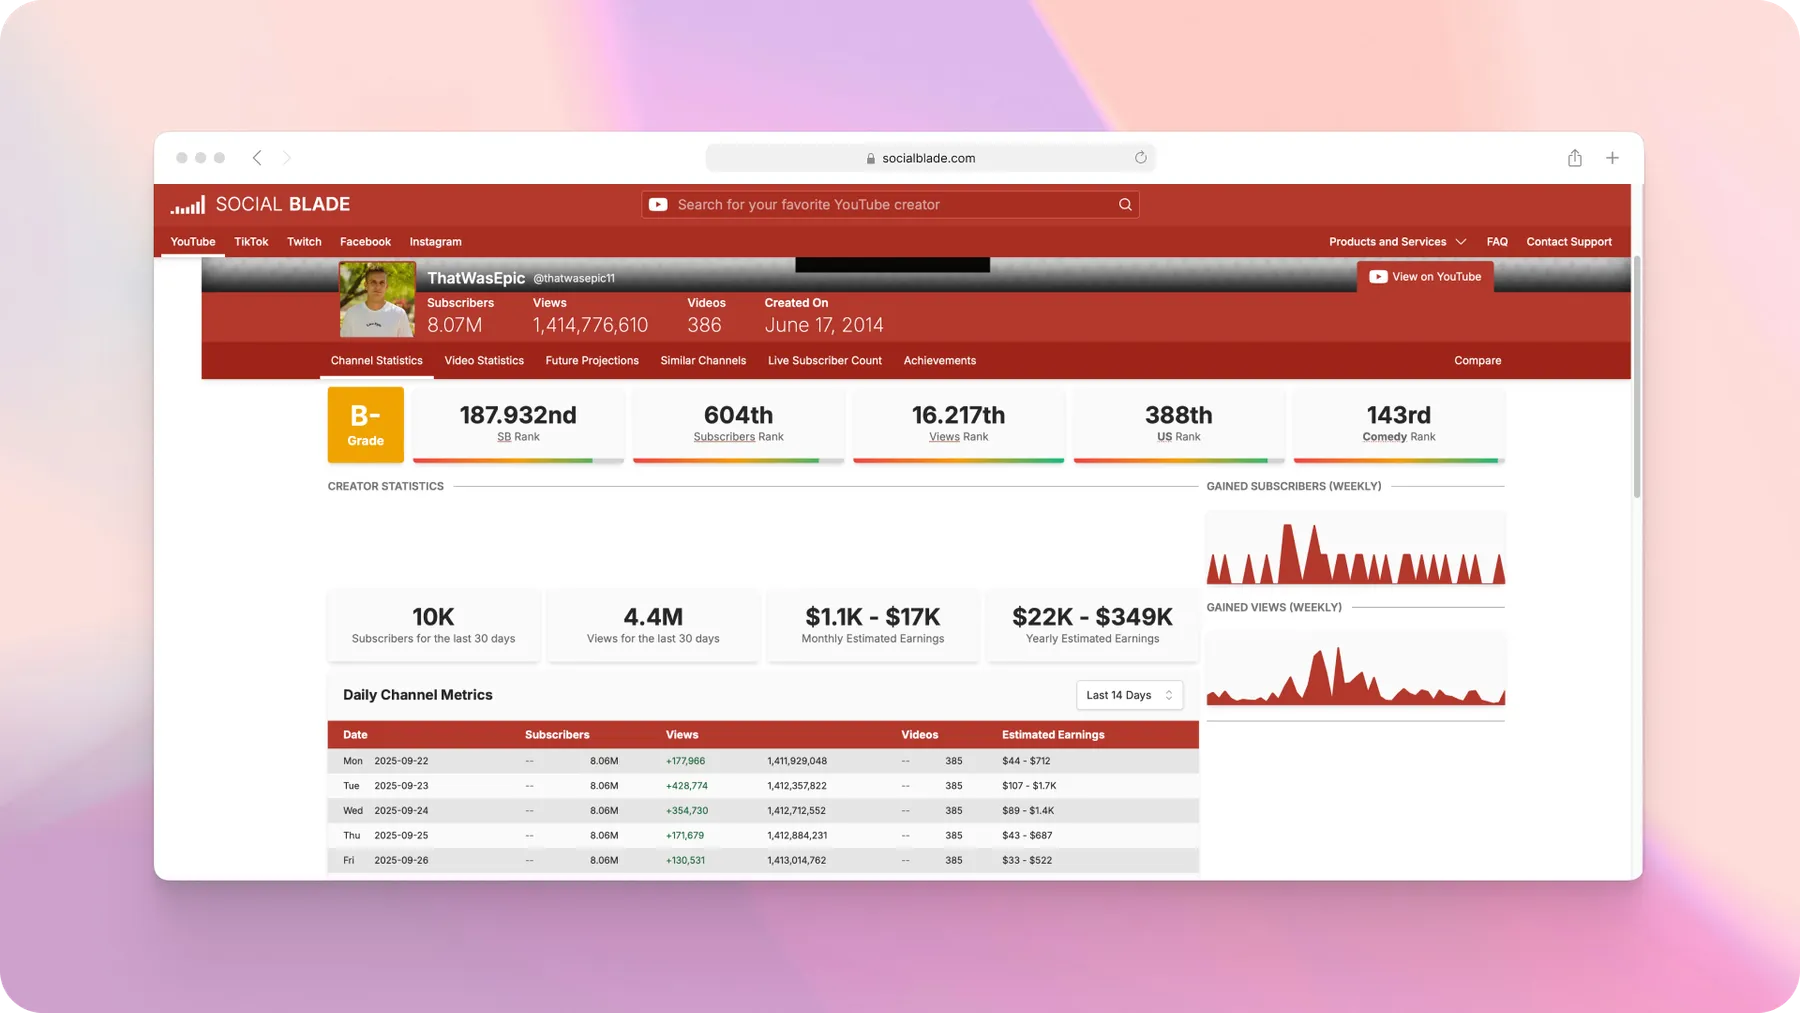Click the Social Blade logo icon

click(x=188, y=205)
